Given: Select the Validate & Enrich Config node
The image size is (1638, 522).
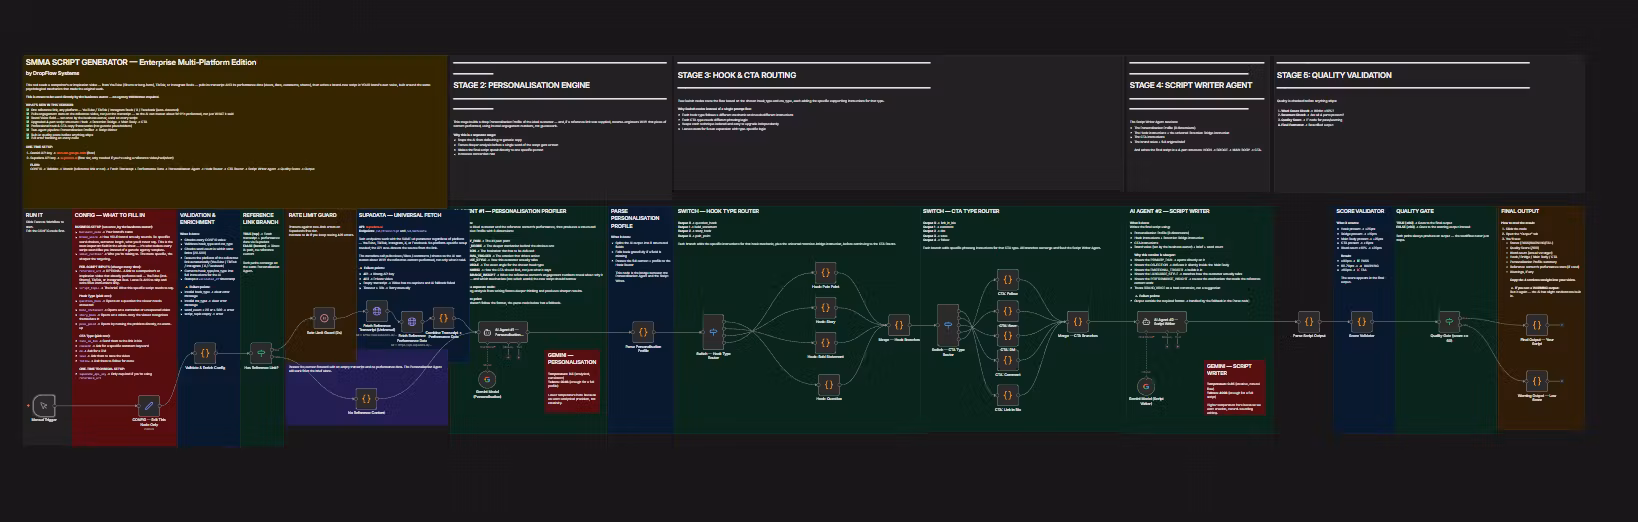Looking at the screenshot, I should (204, 353).
